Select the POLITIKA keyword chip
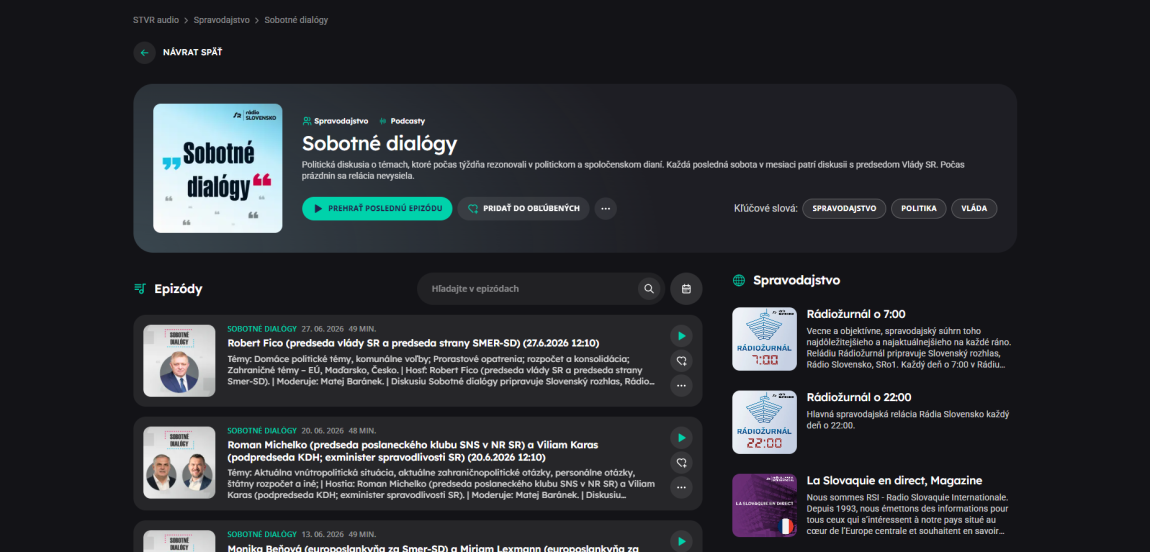This screenshot has height=552, width=1150. (919, 208)
